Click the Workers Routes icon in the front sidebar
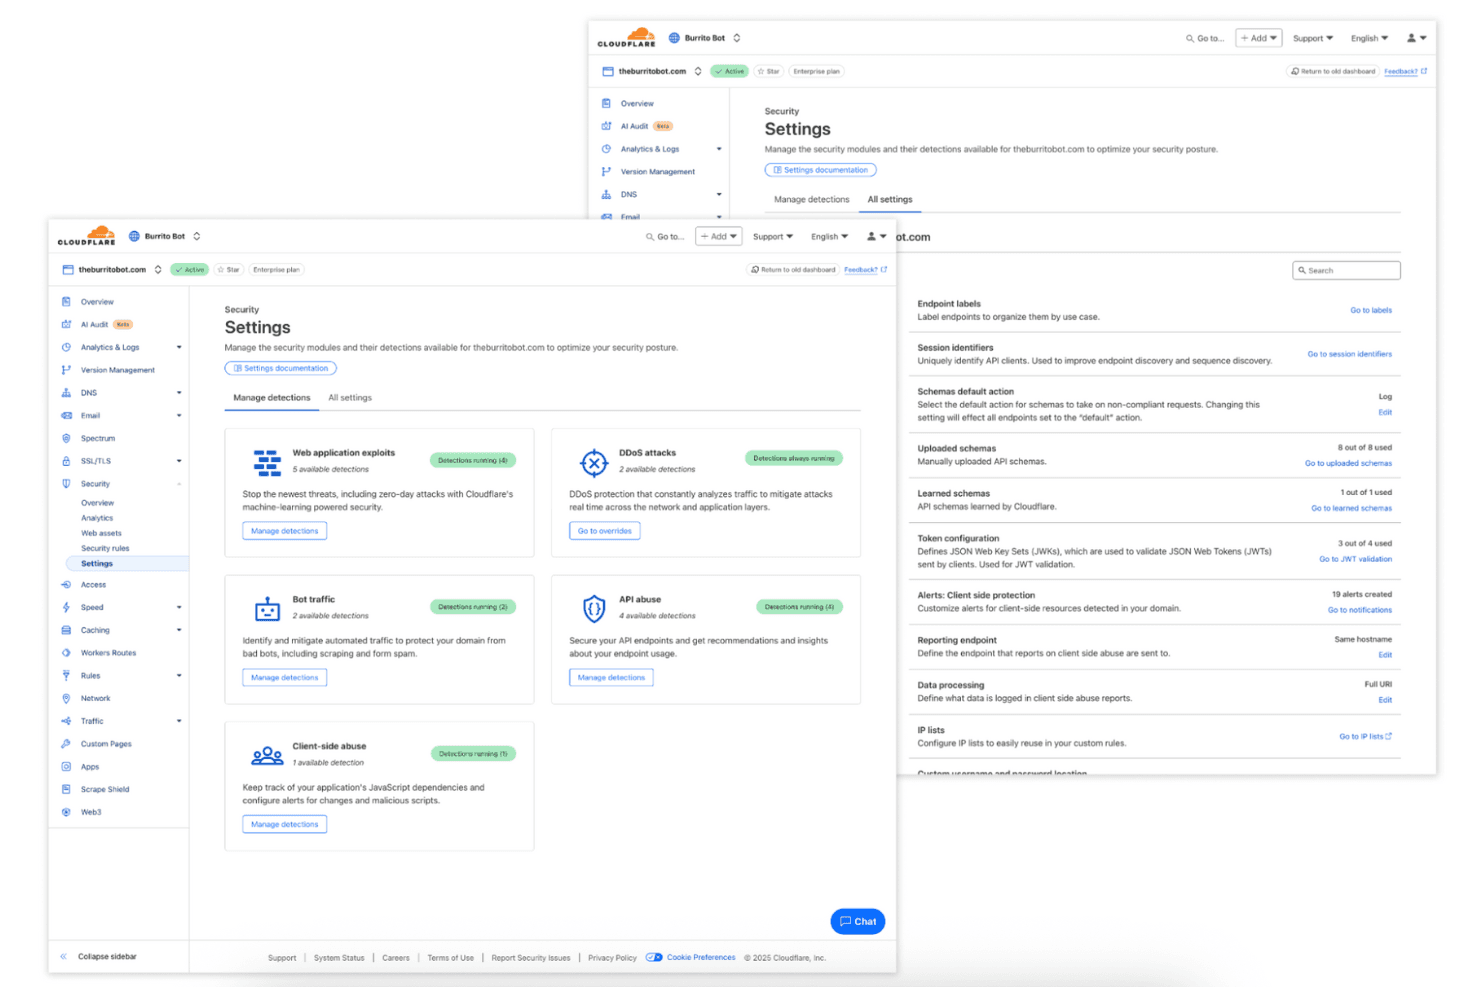Viewport: 1480px width, 987px height. pos(66,653)
